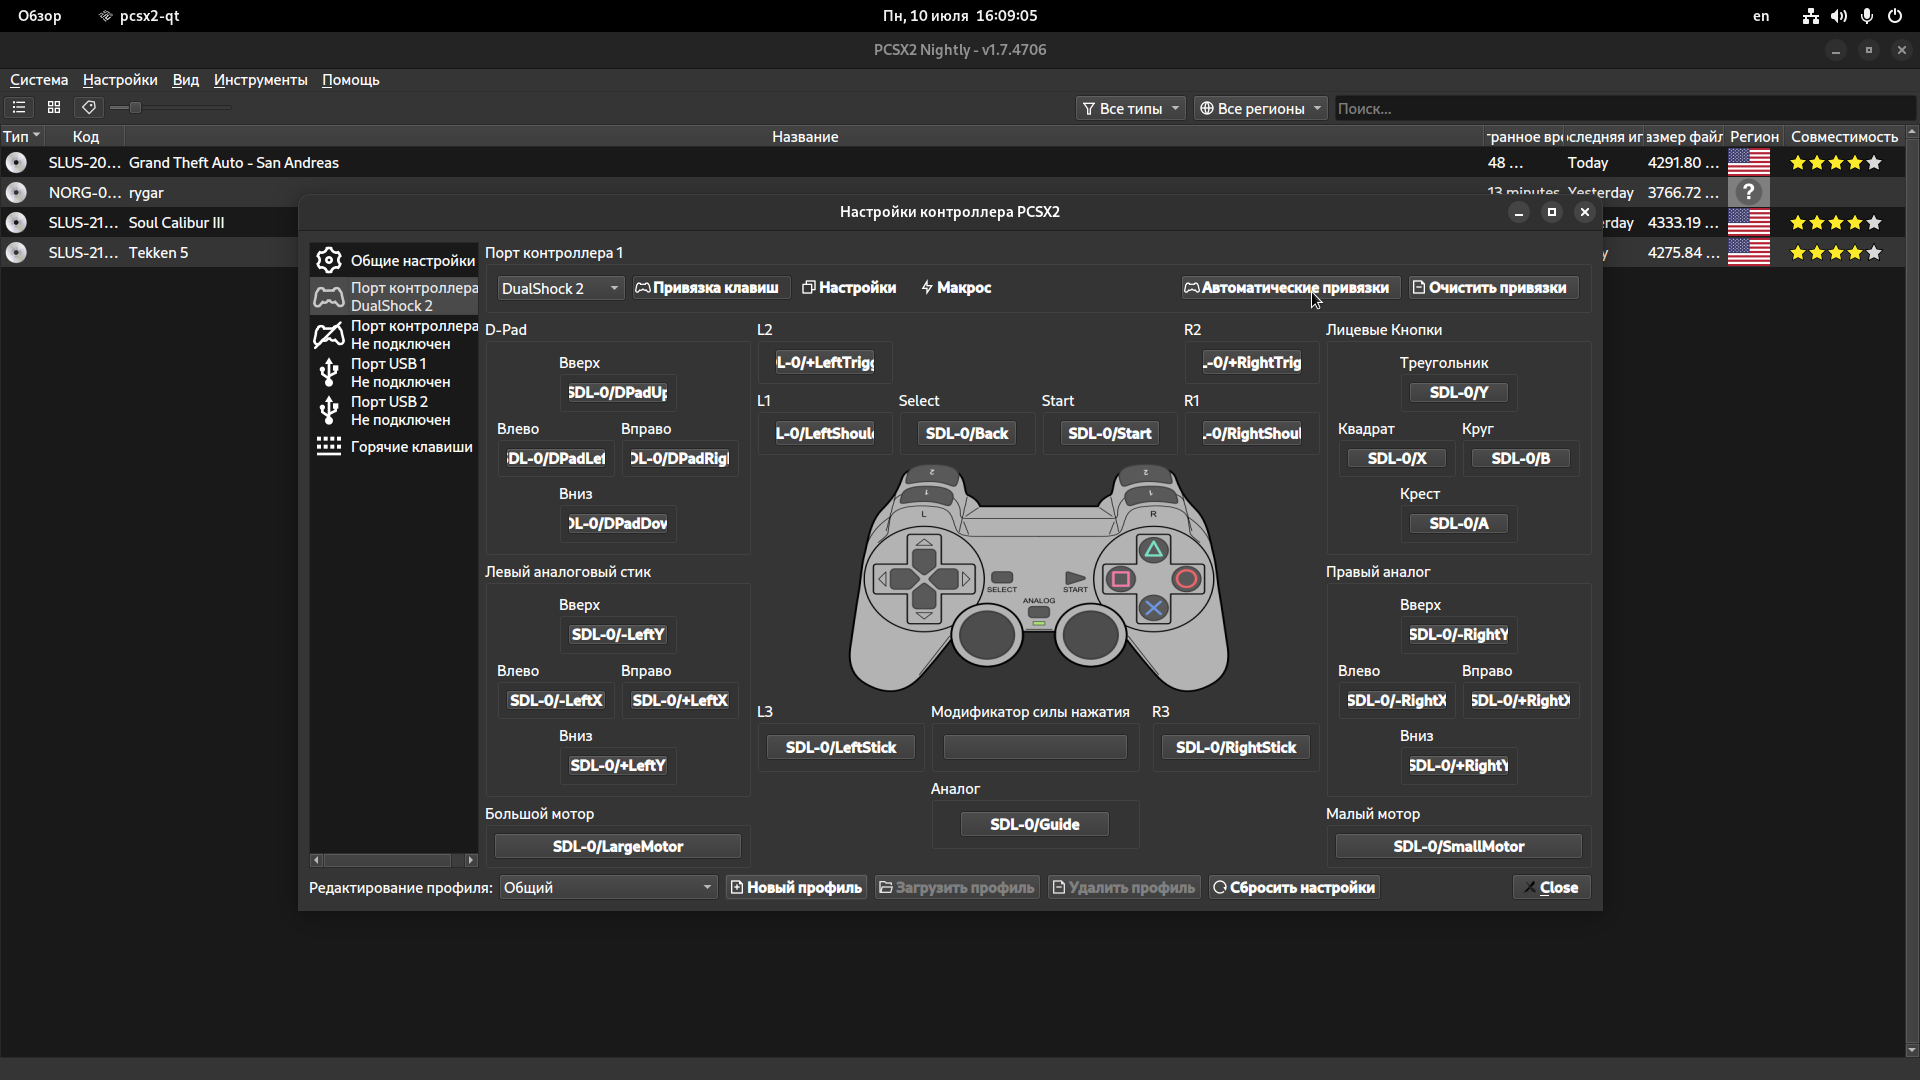Open network icon in system tray

1811,16
